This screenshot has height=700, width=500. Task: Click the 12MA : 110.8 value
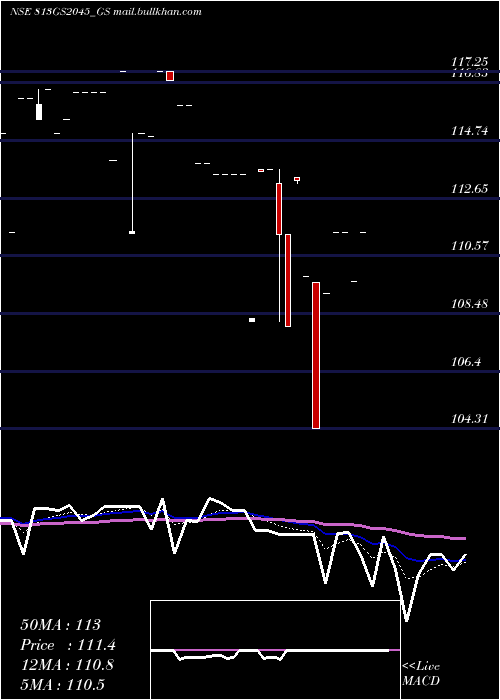click(x=67, y=665)
